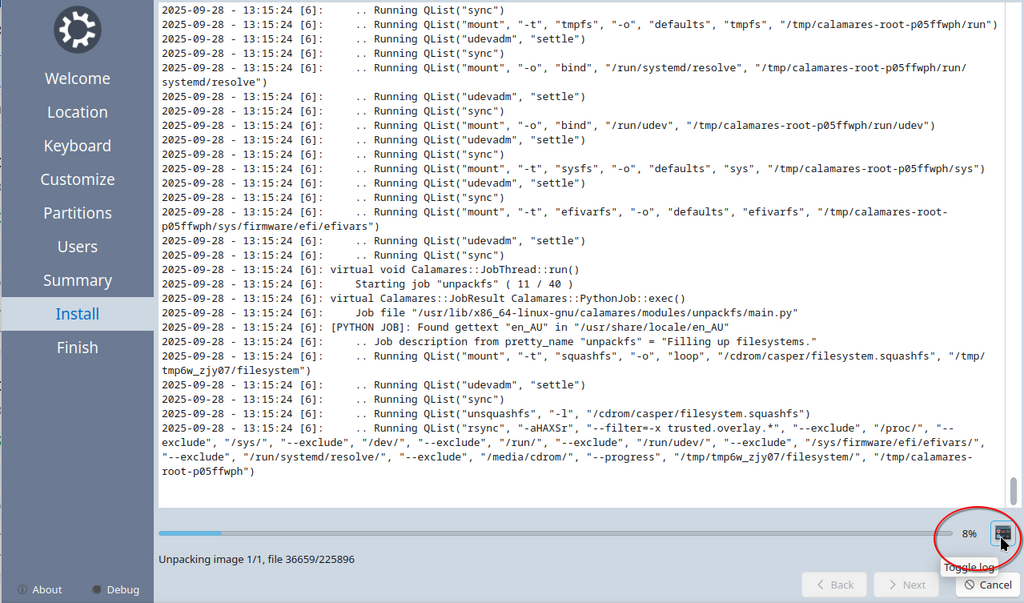Select the Users step
Screen dimensions: 1024x603
(x=77, y=247)
